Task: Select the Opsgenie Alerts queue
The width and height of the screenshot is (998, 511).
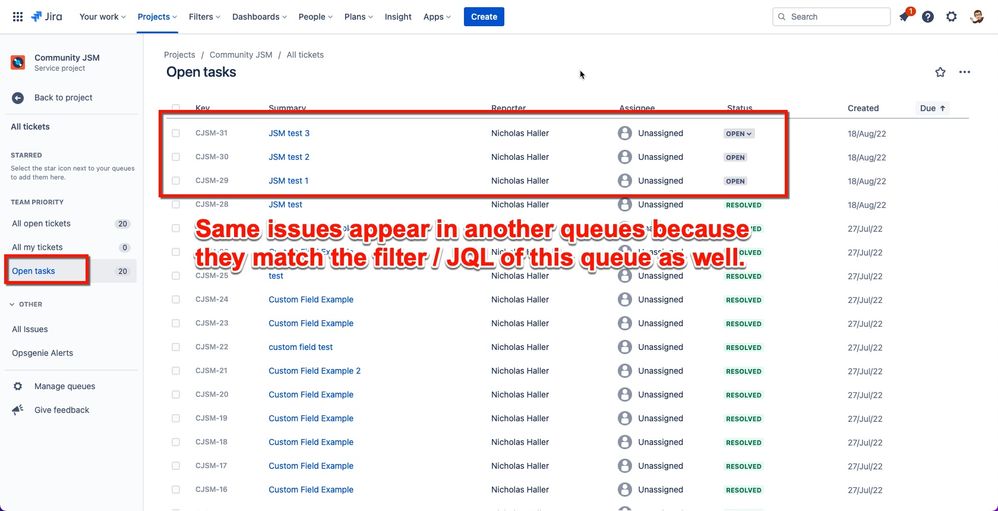Action: tap(70, 353)
